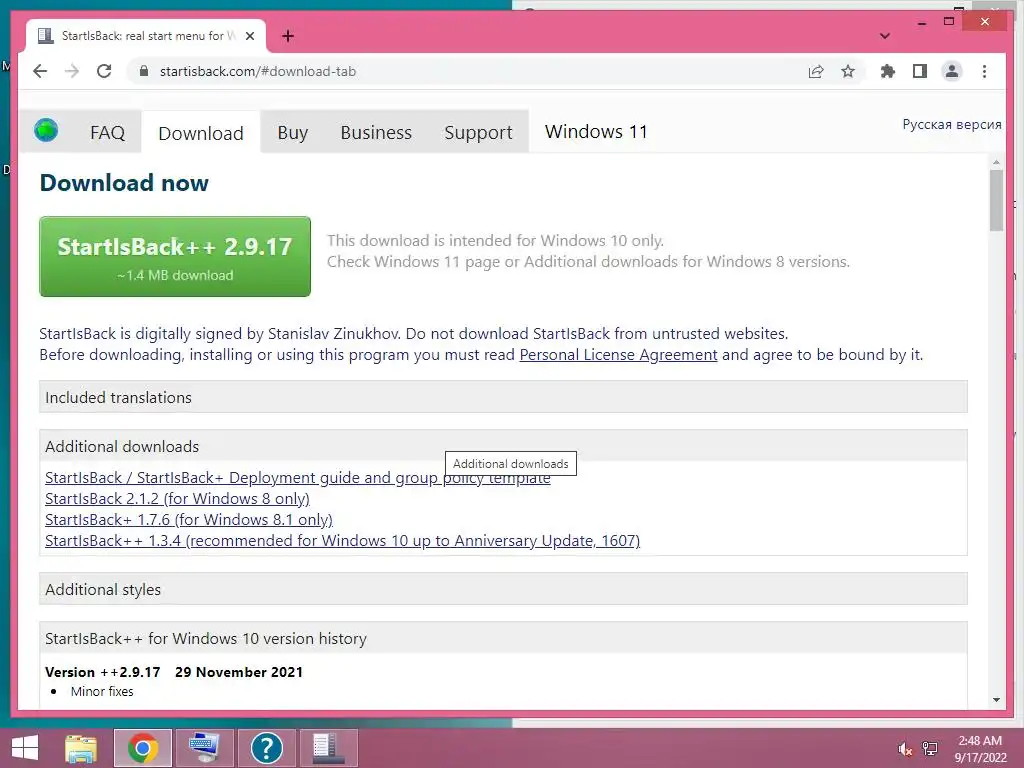Click the browser forward arrow
This screenshot has height=768, width=1024.
(72, 71)
